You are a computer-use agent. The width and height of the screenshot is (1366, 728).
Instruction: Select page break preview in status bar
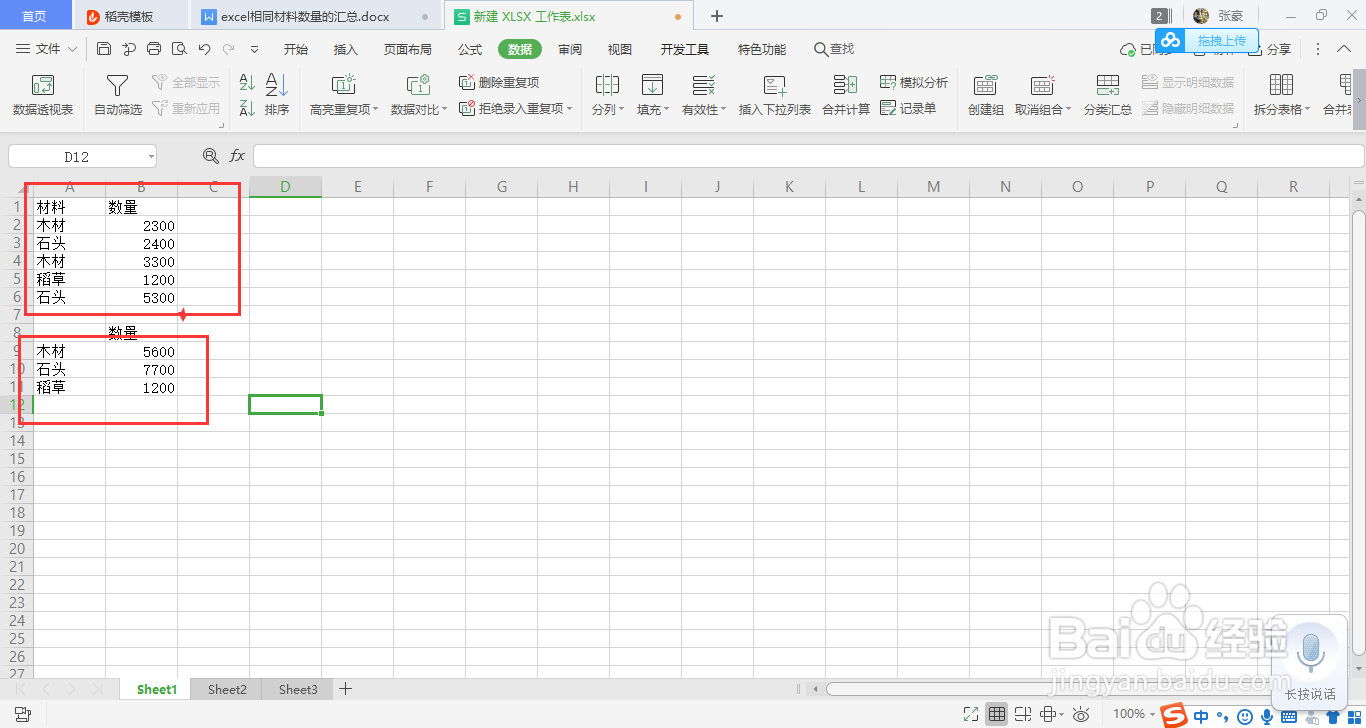1023,714
